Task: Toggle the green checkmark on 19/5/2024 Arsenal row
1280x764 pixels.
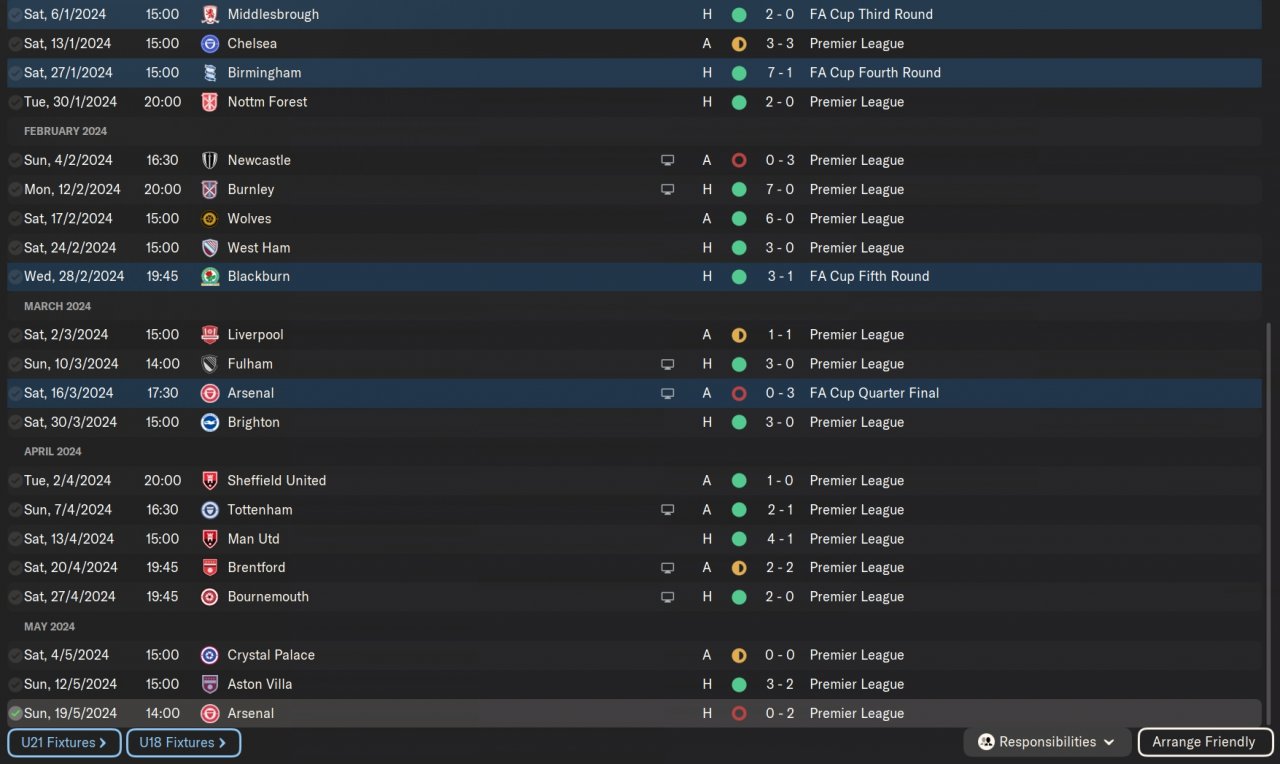Action: pyautogui.click(x=15, y=713)
